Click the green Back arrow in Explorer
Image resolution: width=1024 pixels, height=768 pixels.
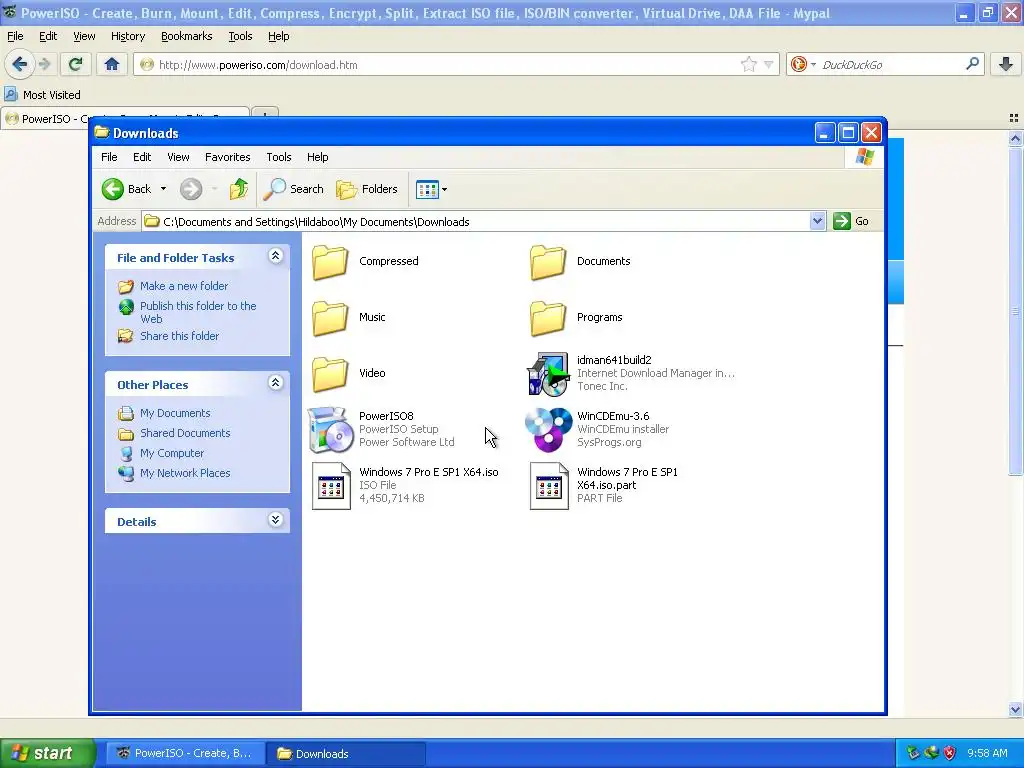click(x=112, y=189)
